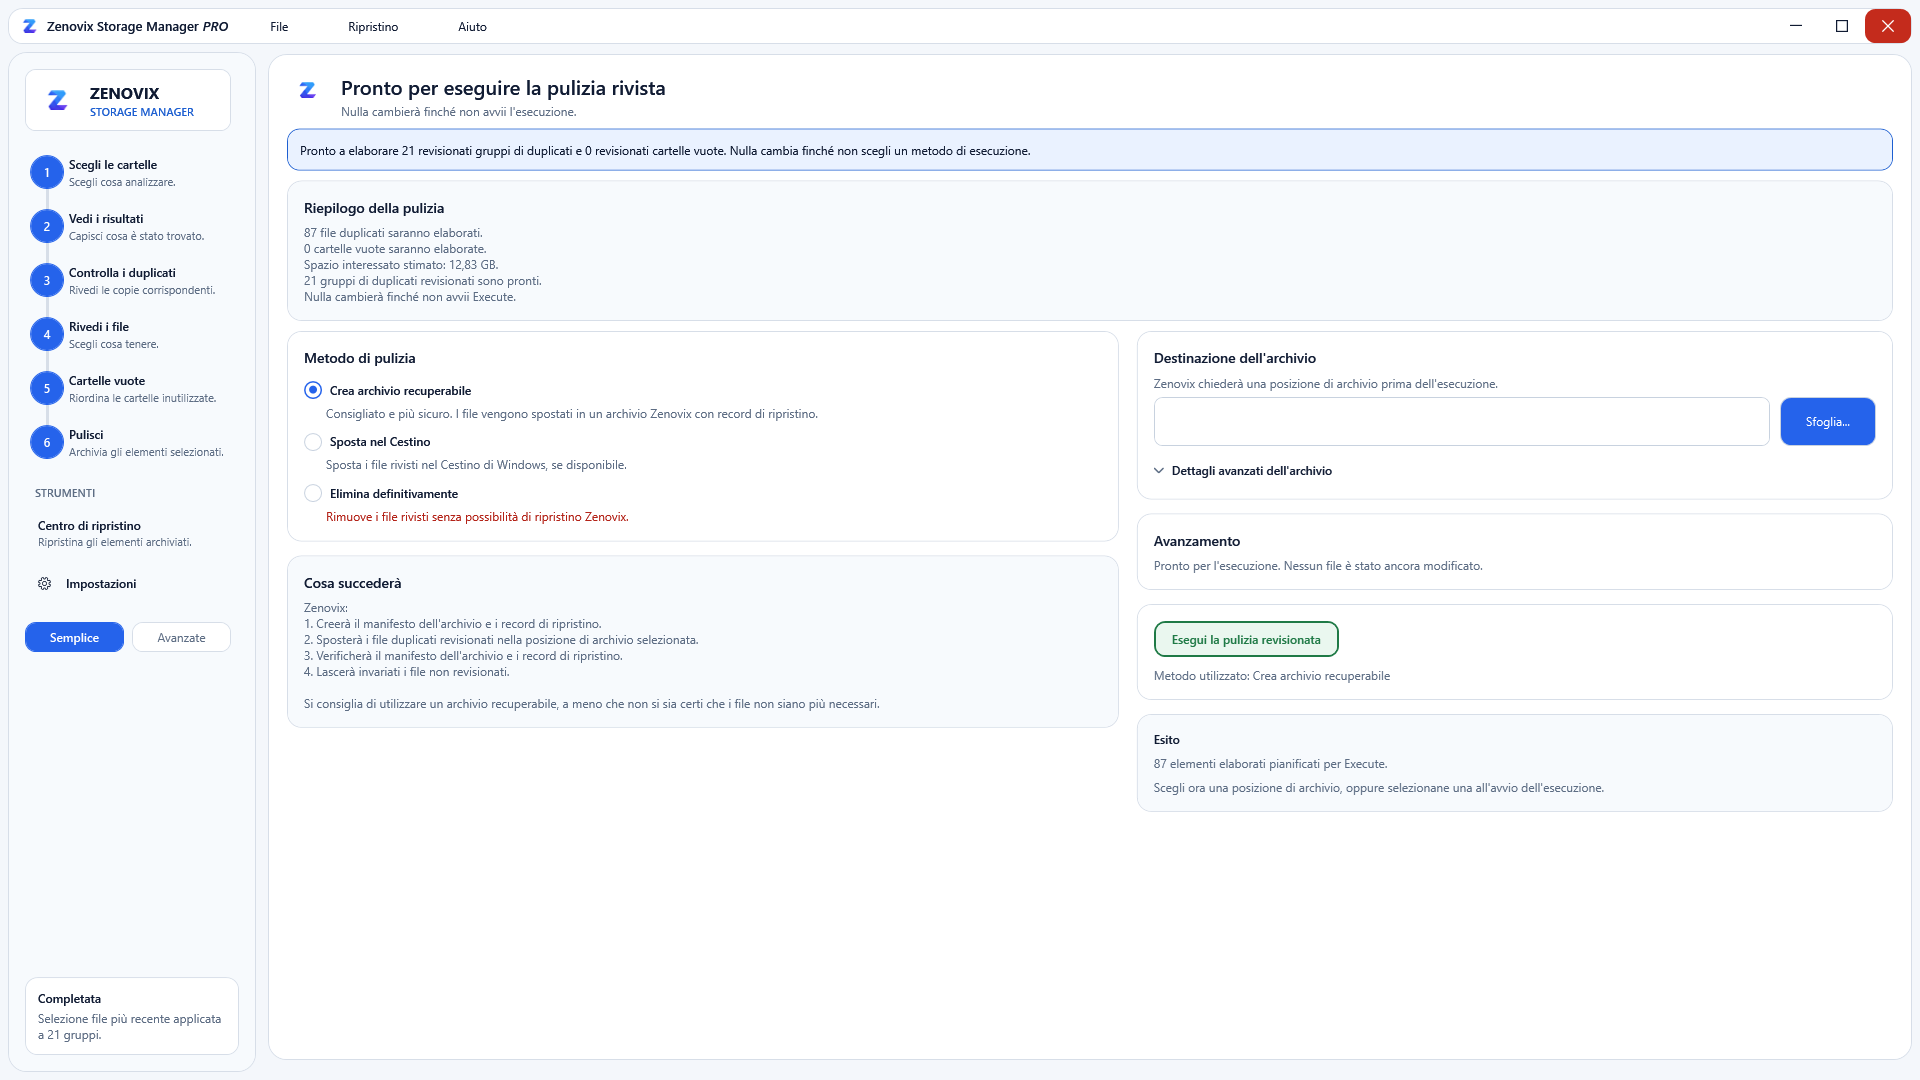Screen dimensions: 1920x1080
Task: Click the Zenovix logo in the sidebar
Action: click(x=58, y=100)
